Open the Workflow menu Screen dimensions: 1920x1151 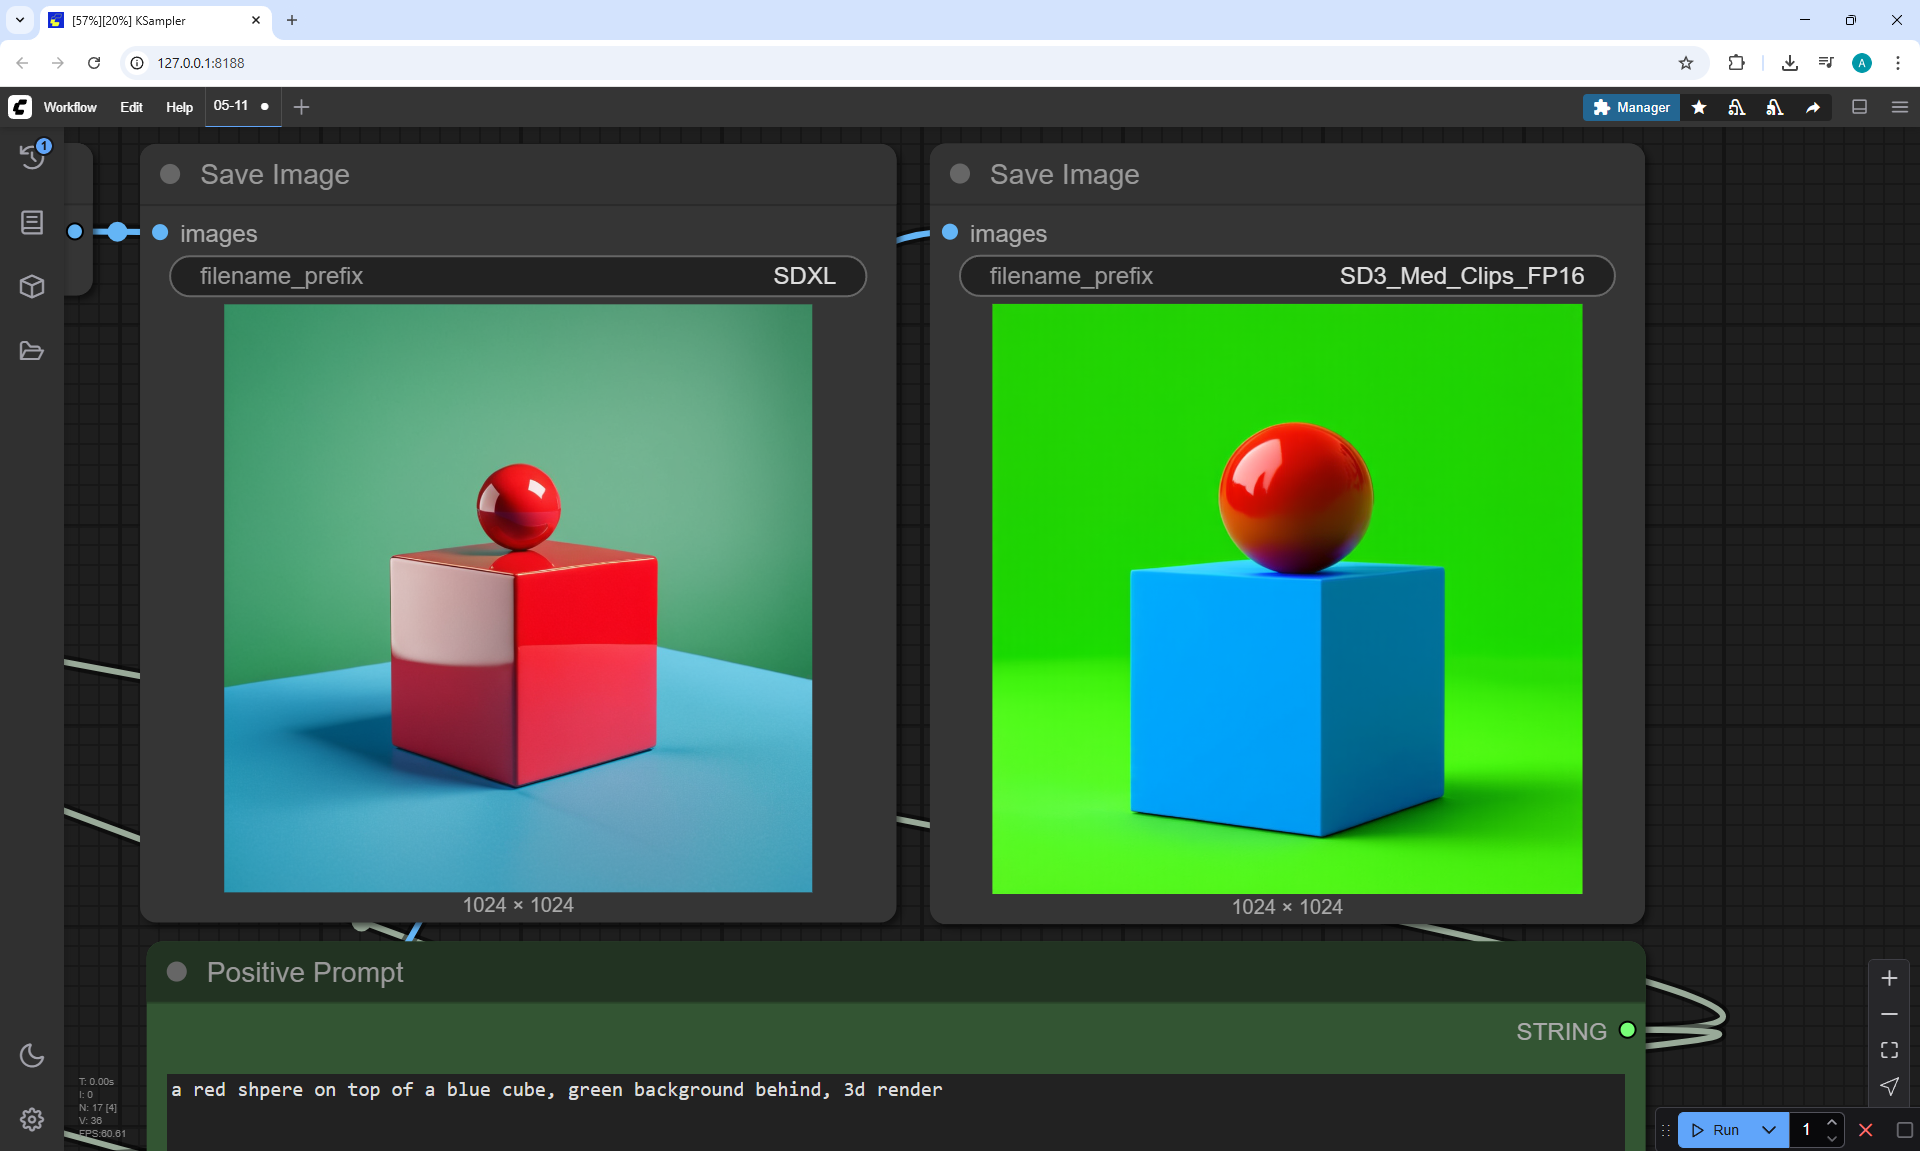[x=70, y=107]
